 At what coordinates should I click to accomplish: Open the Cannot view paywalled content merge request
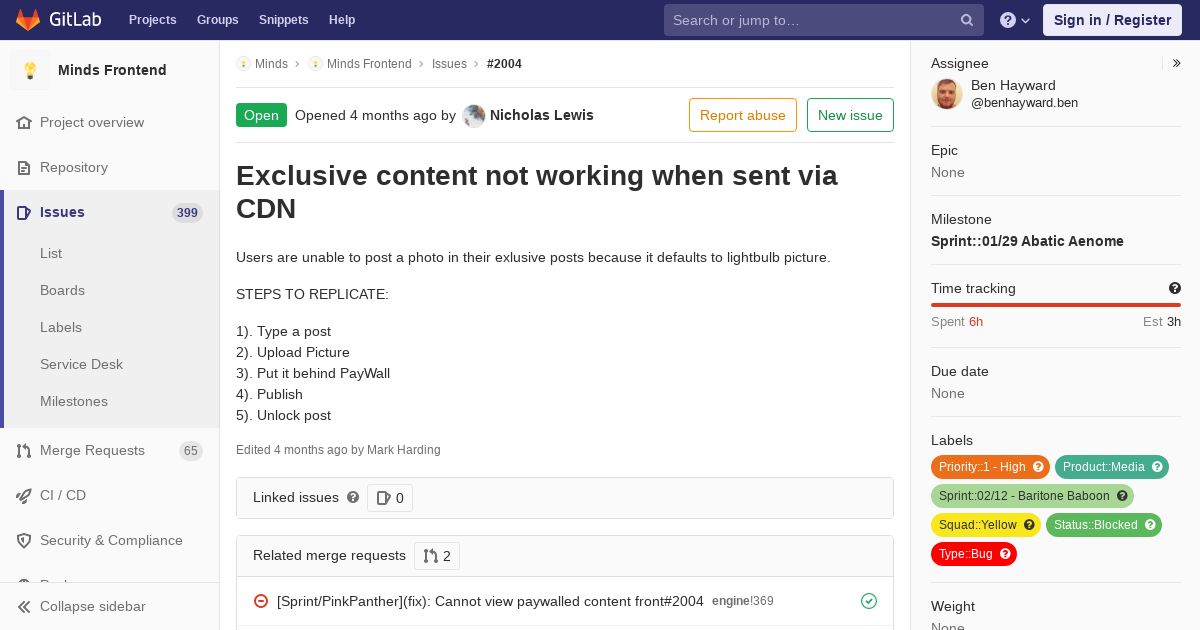point(490,601)
